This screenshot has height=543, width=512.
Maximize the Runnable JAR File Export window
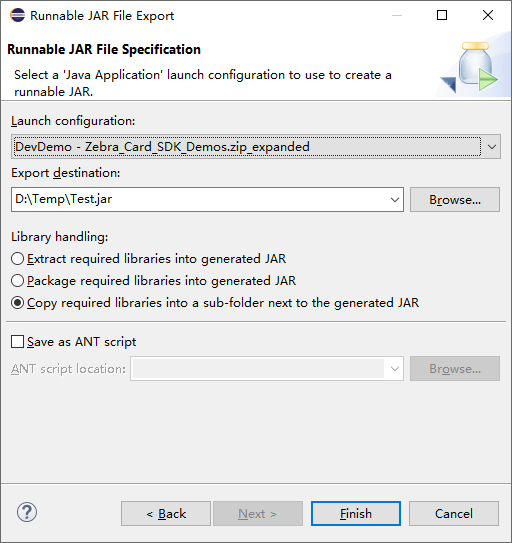(442, 15)
